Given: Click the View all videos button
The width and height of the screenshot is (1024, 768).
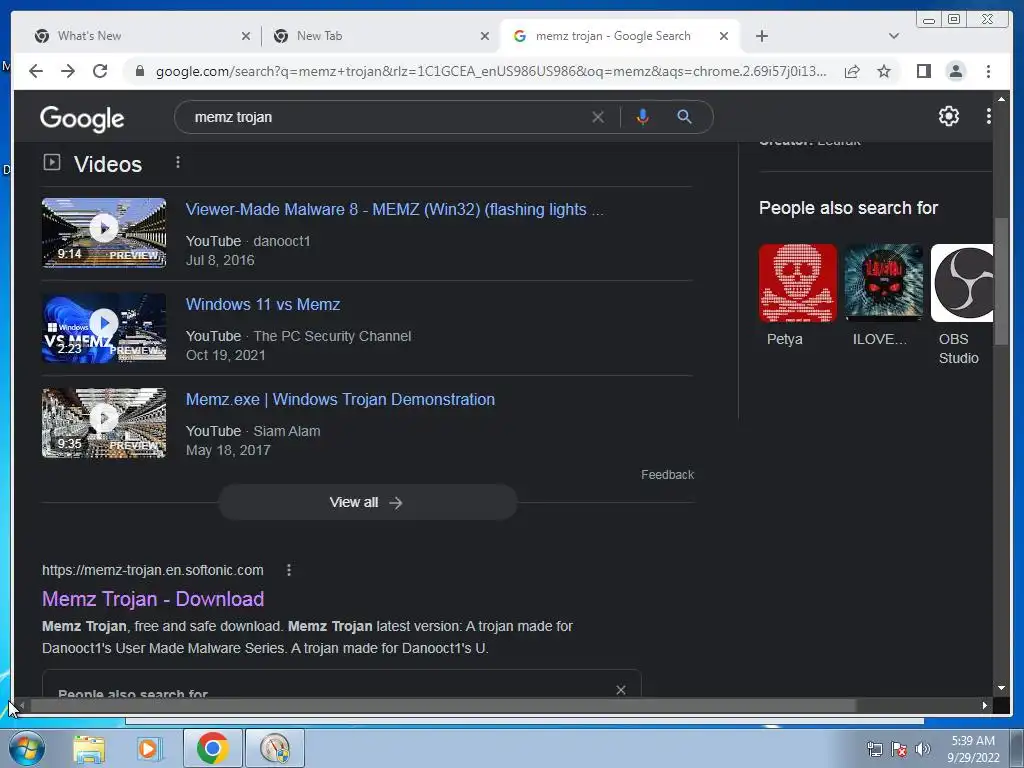Looking at the screenshot, I should coord(367,502).
